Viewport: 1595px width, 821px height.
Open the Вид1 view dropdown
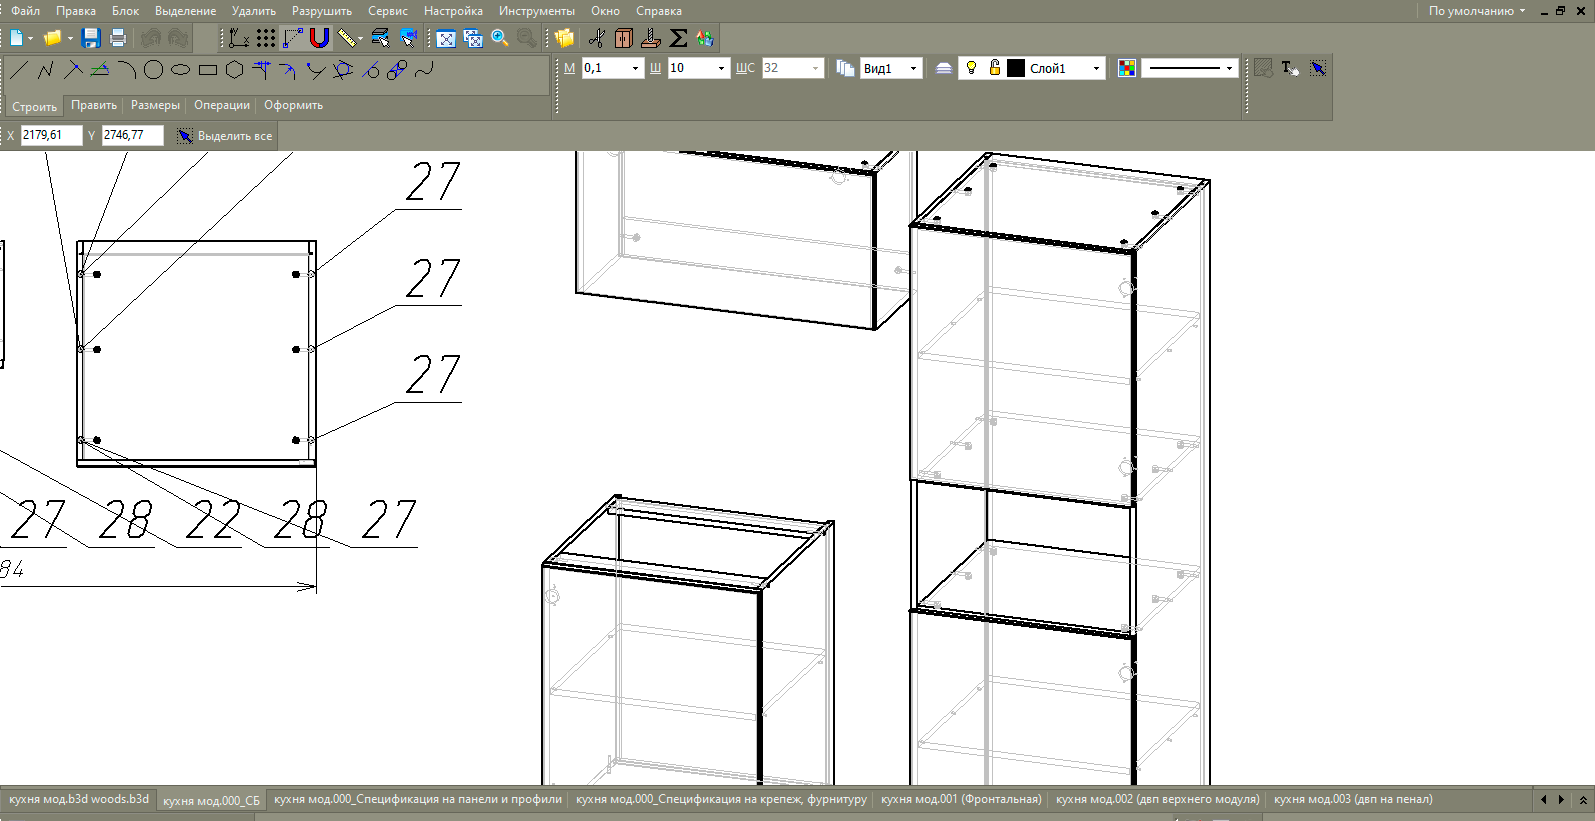coord(890,68)
